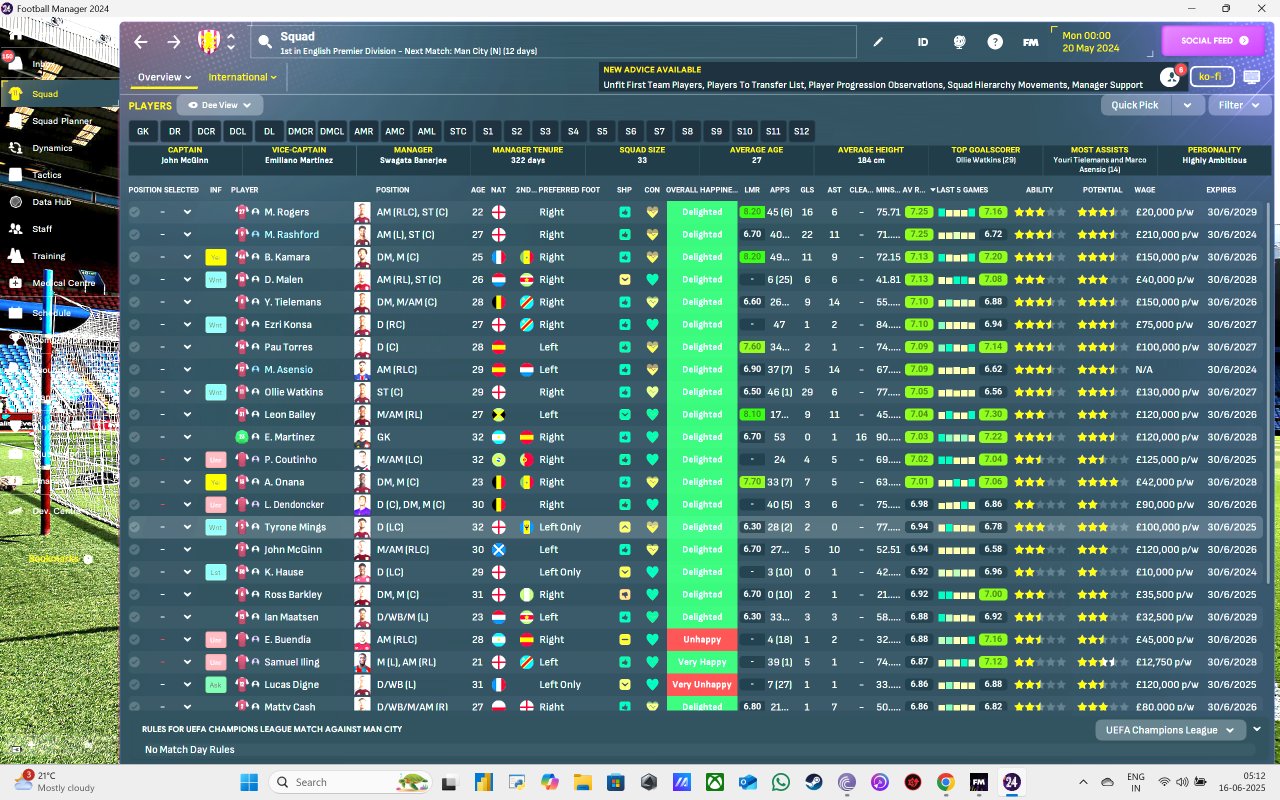Click the Windows Start button

[249, 782]
